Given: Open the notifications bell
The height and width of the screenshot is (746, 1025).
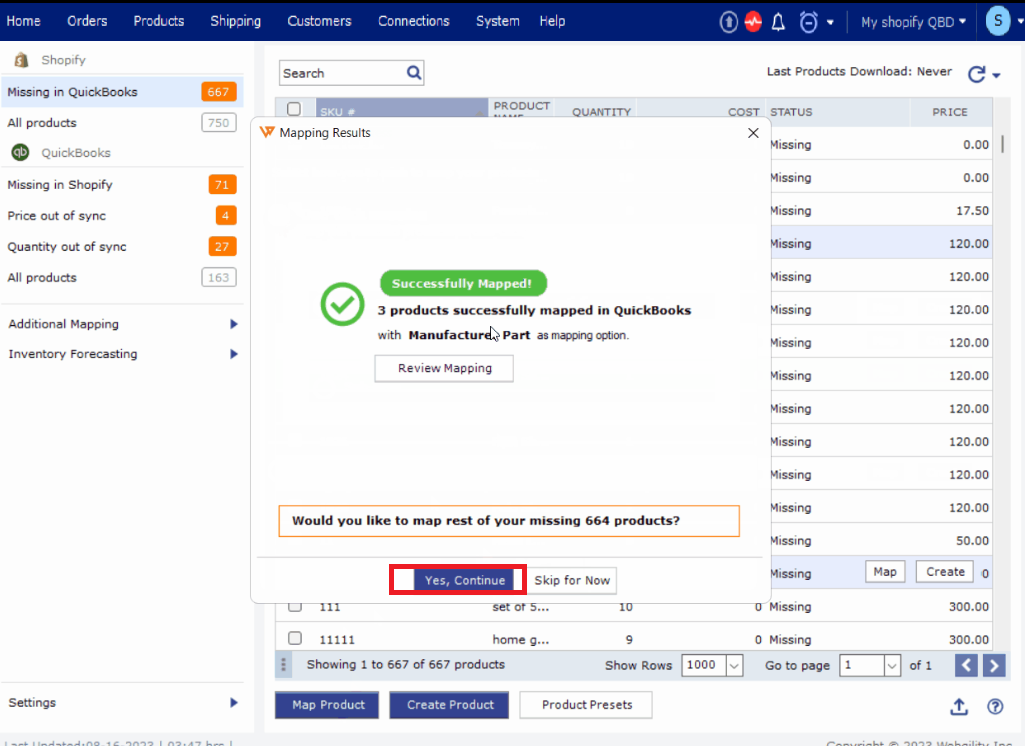Looking at the screenshot, I should 779,22.
